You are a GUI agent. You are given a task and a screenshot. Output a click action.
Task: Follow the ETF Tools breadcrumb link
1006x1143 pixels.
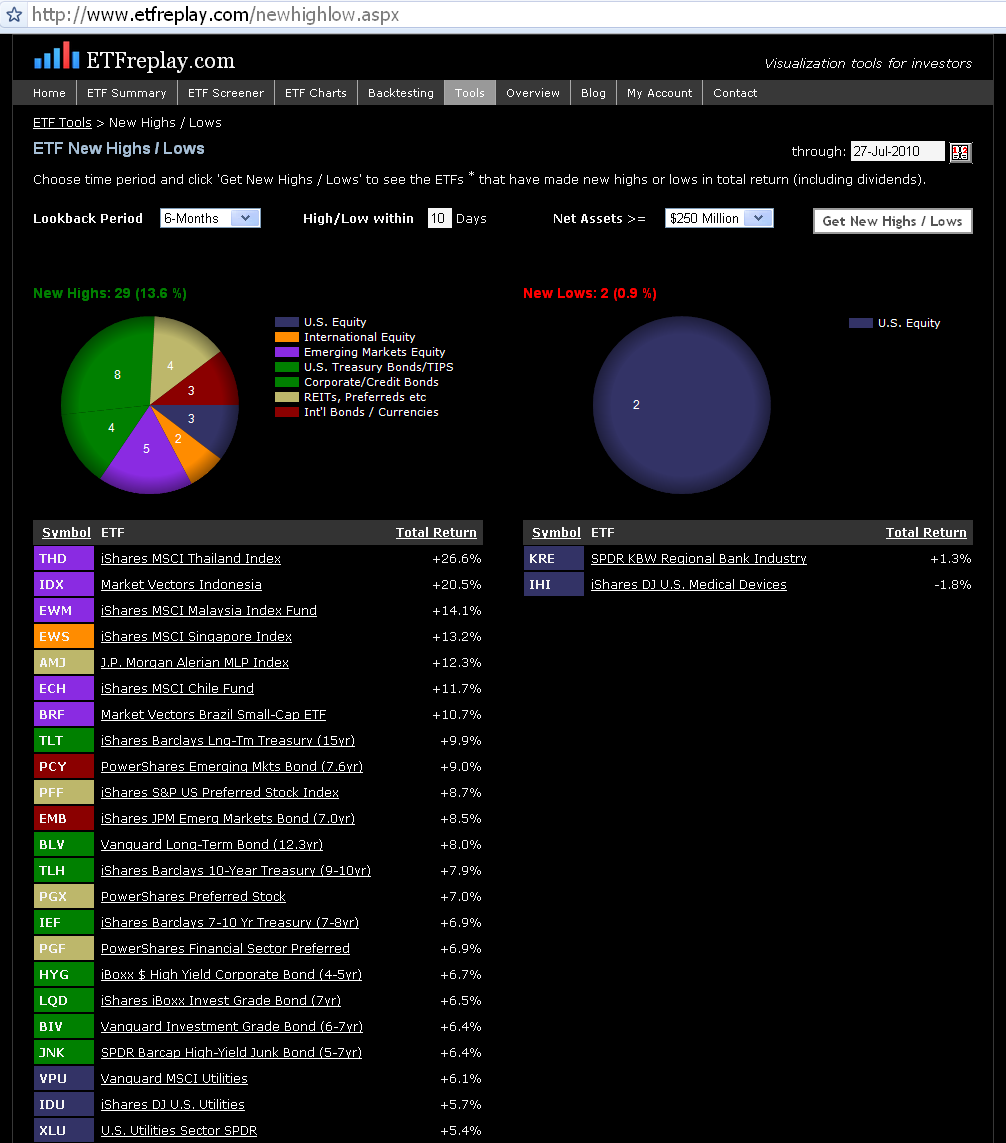coord(62,122)
